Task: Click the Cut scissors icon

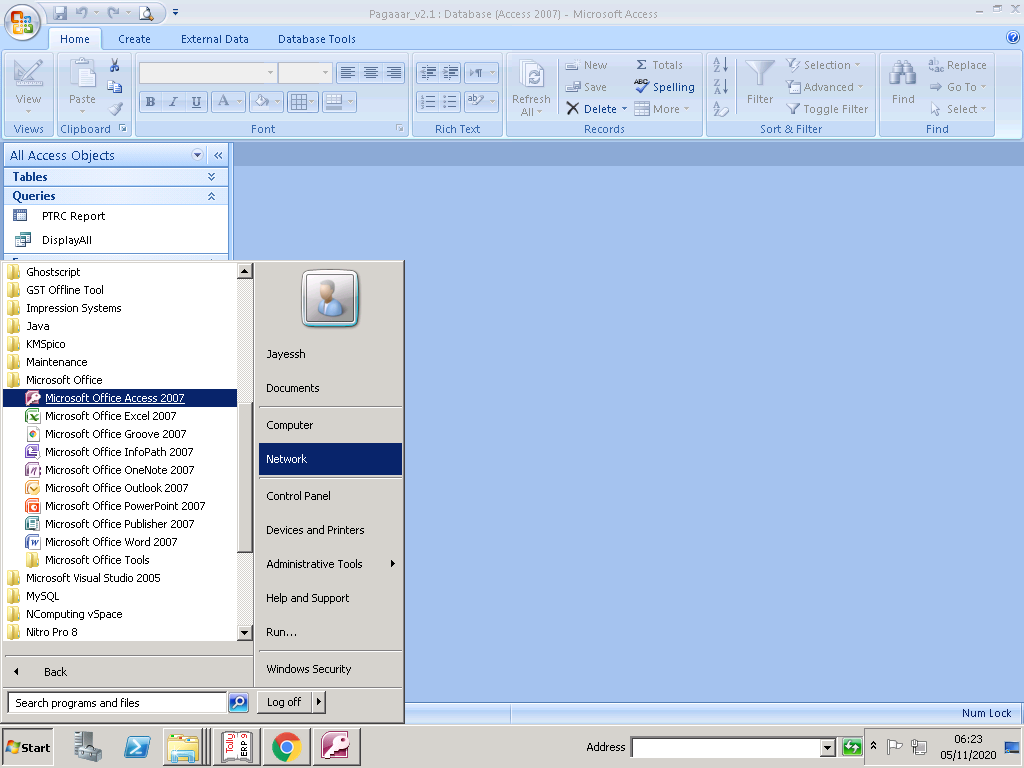Action: click(115, 65)
